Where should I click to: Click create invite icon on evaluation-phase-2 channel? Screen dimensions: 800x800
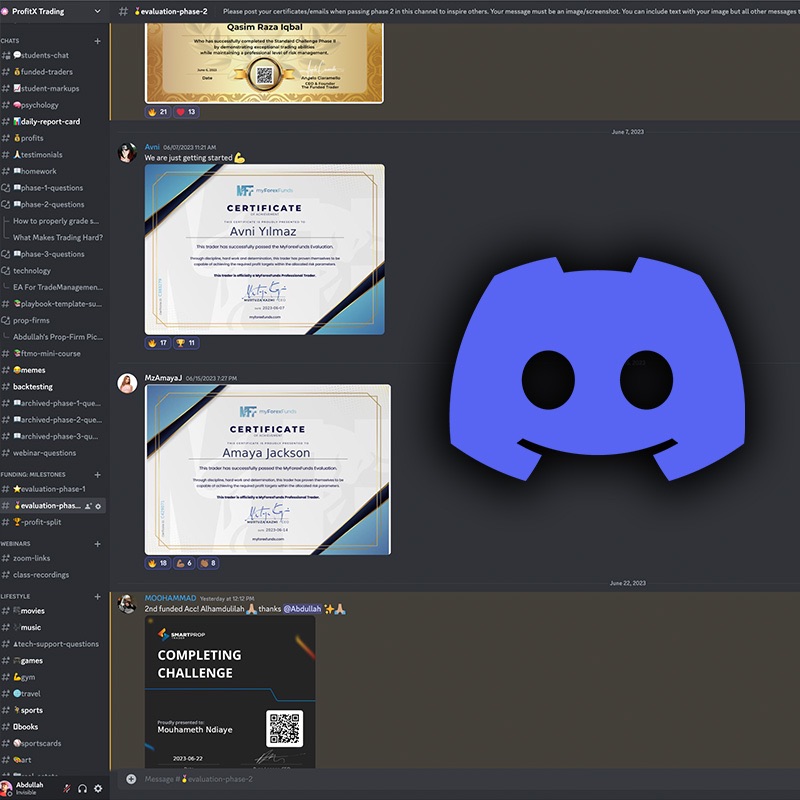click(88, 506)
